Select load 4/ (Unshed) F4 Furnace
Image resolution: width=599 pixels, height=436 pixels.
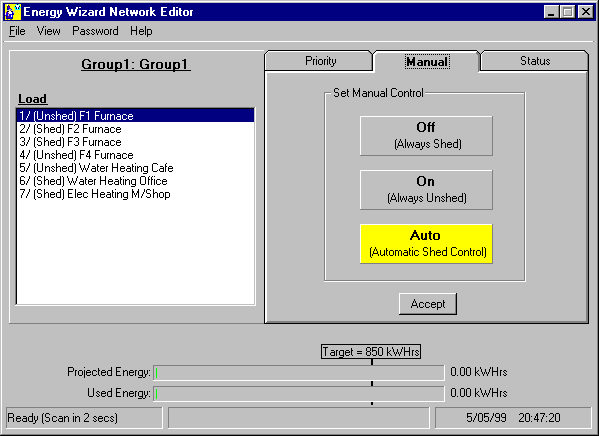135,155
